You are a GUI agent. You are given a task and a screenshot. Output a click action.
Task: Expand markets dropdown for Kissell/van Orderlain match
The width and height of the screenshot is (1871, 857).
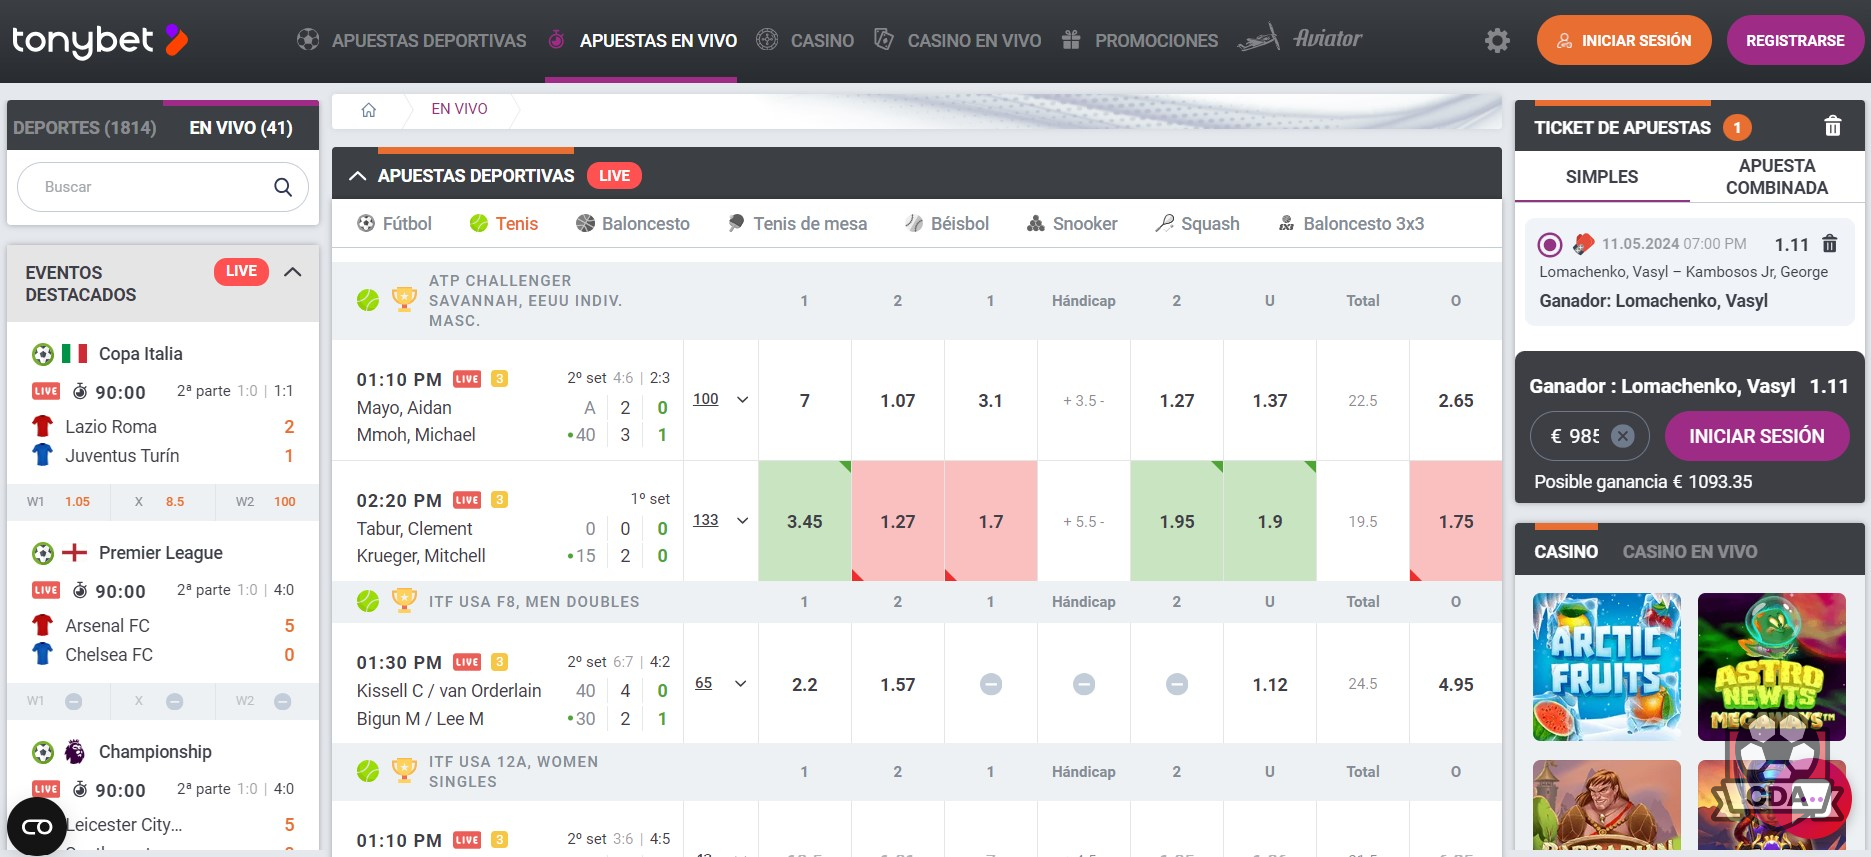pyautogui.click(x=741, y=684)
